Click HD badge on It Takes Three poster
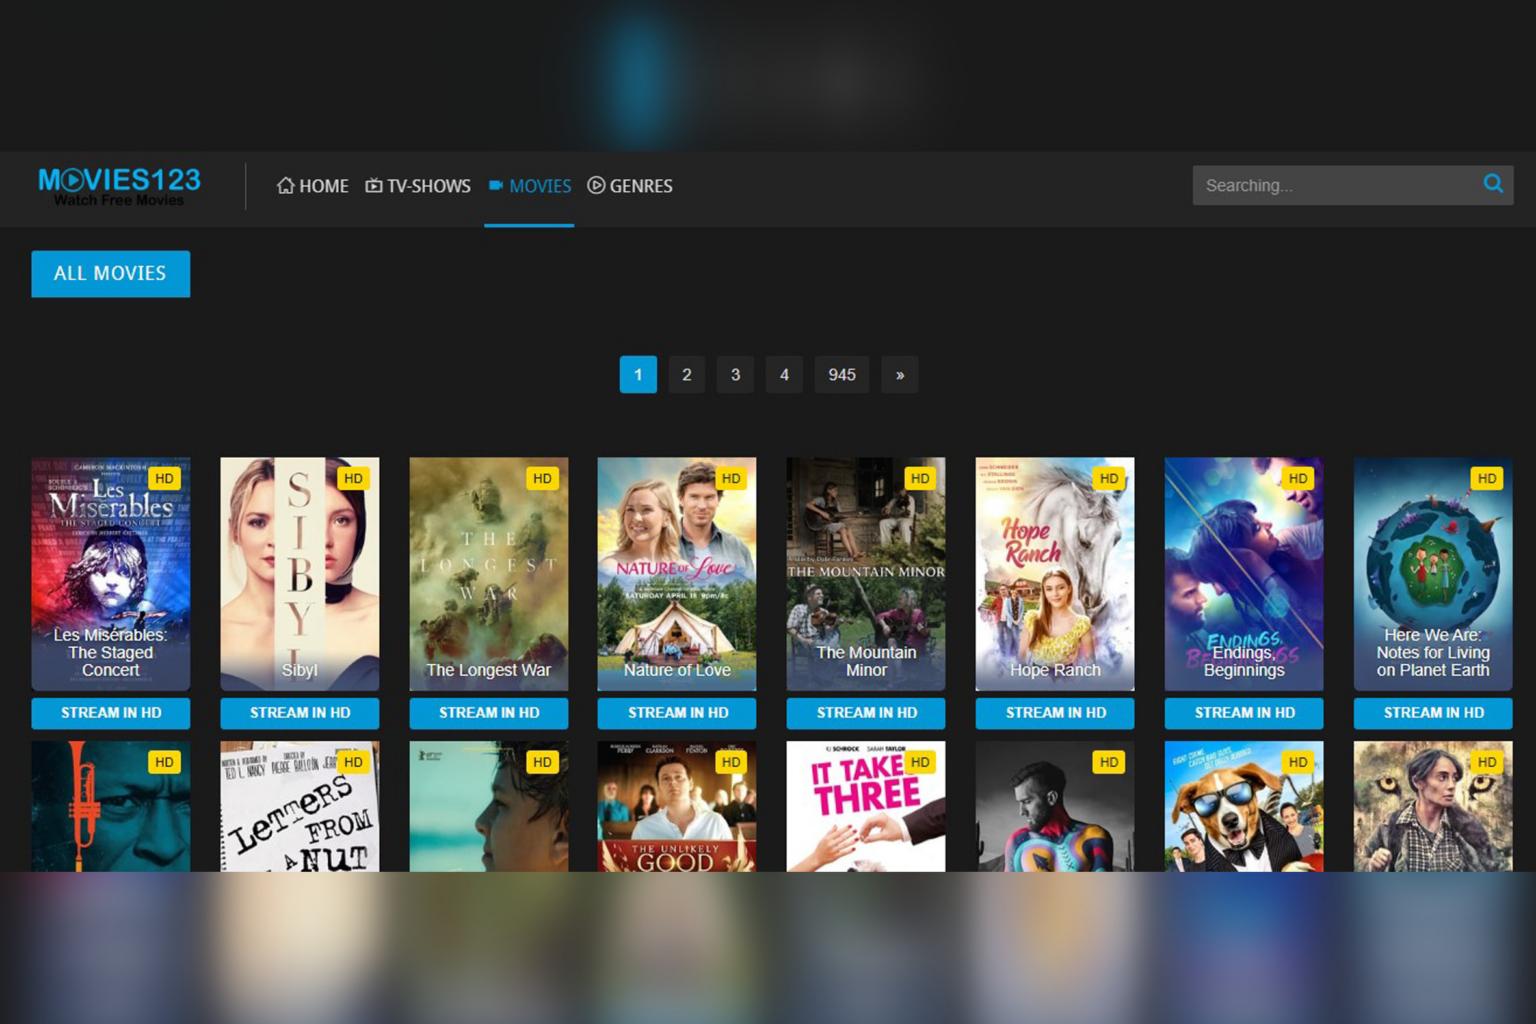The height and width of the screenshot is (1024, 1536). coord(919,762)
